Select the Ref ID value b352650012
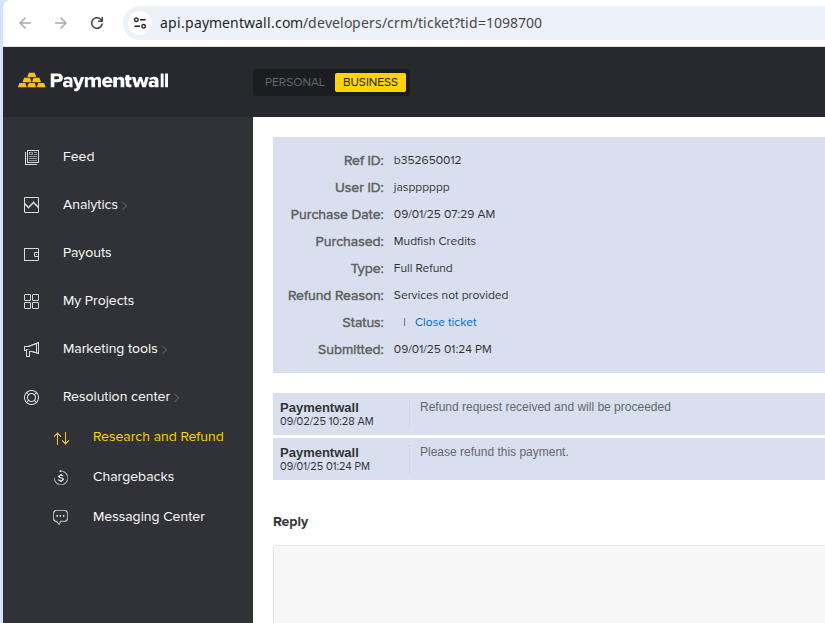The width and height of the screenshot is (825, 623). 427,160
